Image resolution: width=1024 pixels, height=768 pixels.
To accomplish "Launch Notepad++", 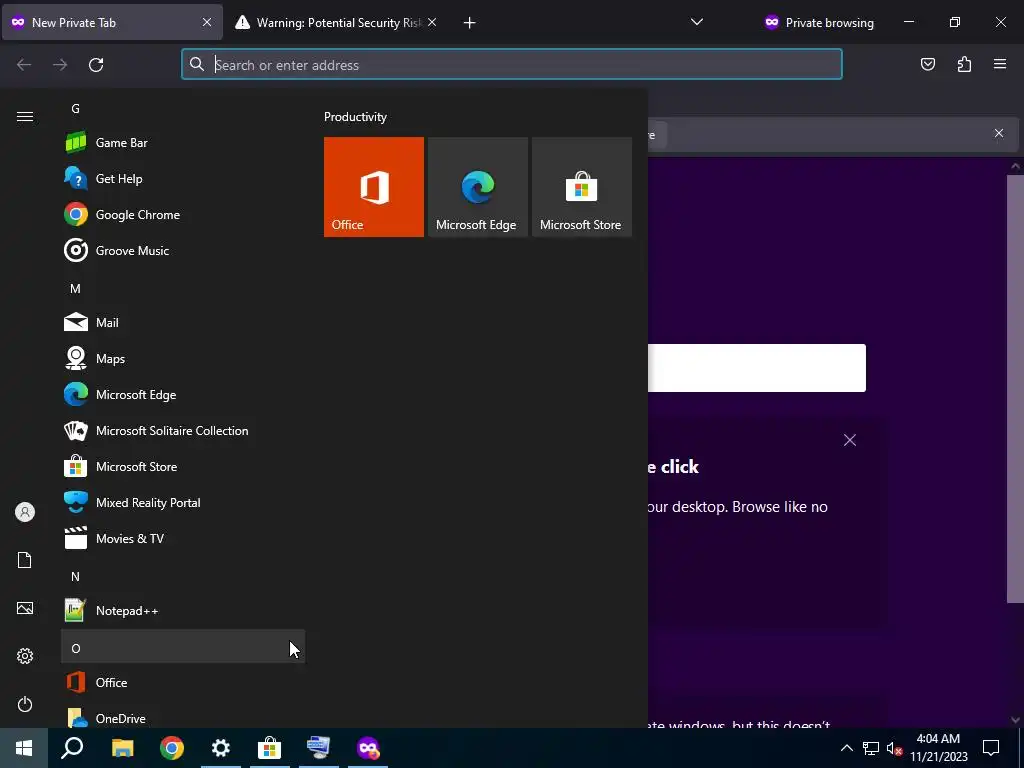I will [x=183, y=611].
